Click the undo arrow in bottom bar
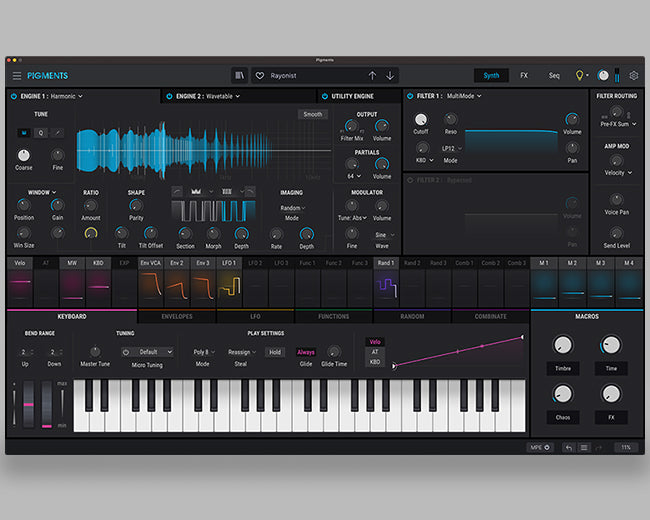The width and height of the screenshot is (650, 520). click(569, 447)
